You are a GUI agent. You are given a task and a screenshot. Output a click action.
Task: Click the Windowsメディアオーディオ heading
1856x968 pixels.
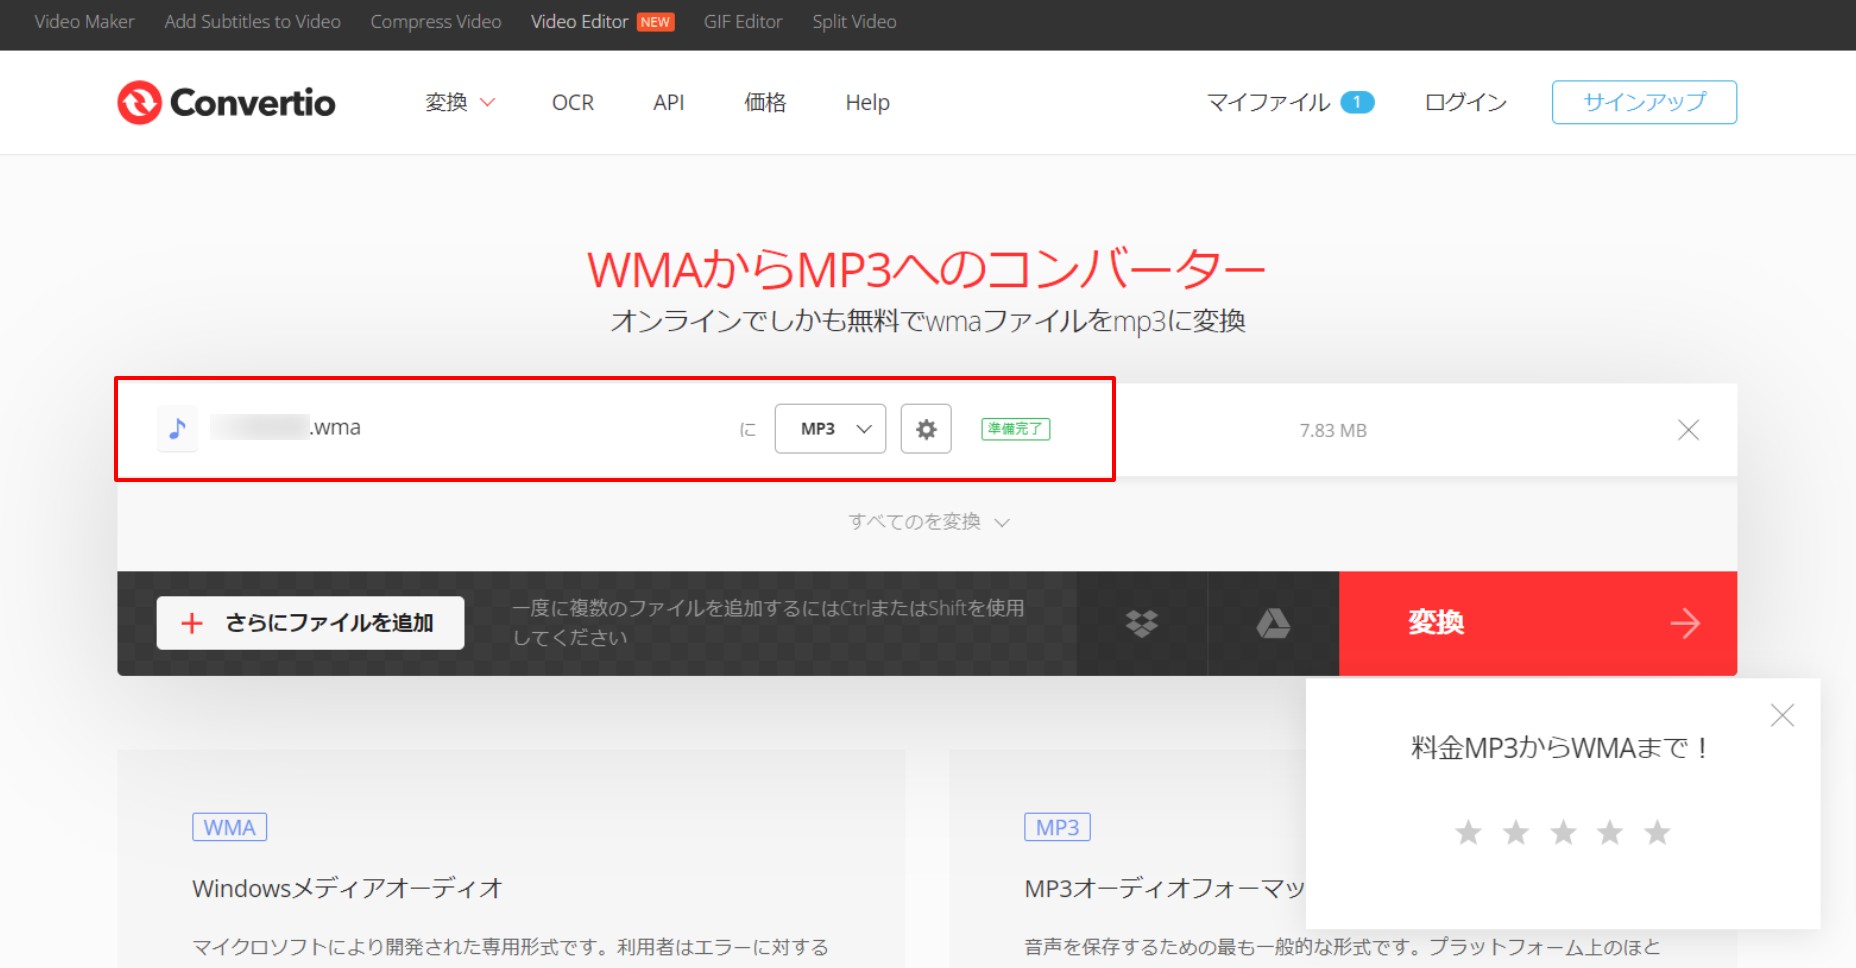347,888
